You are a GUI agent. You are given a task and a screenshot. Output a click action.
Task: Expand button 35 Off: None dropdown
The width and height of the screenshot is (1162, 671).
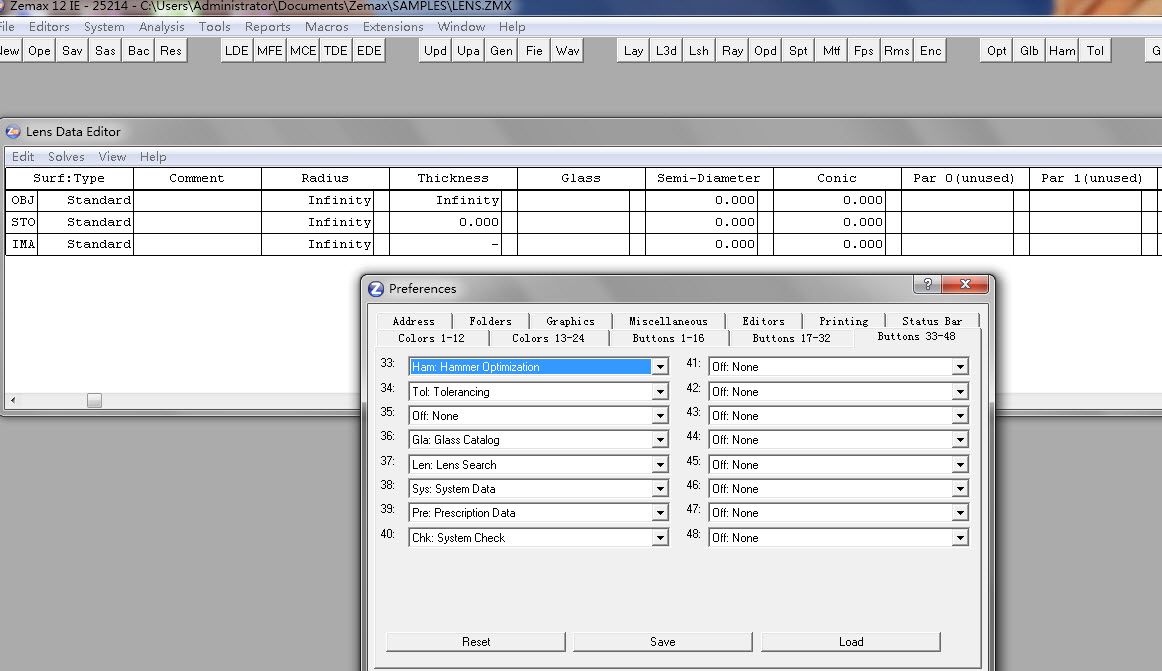(x=660, y=416)
